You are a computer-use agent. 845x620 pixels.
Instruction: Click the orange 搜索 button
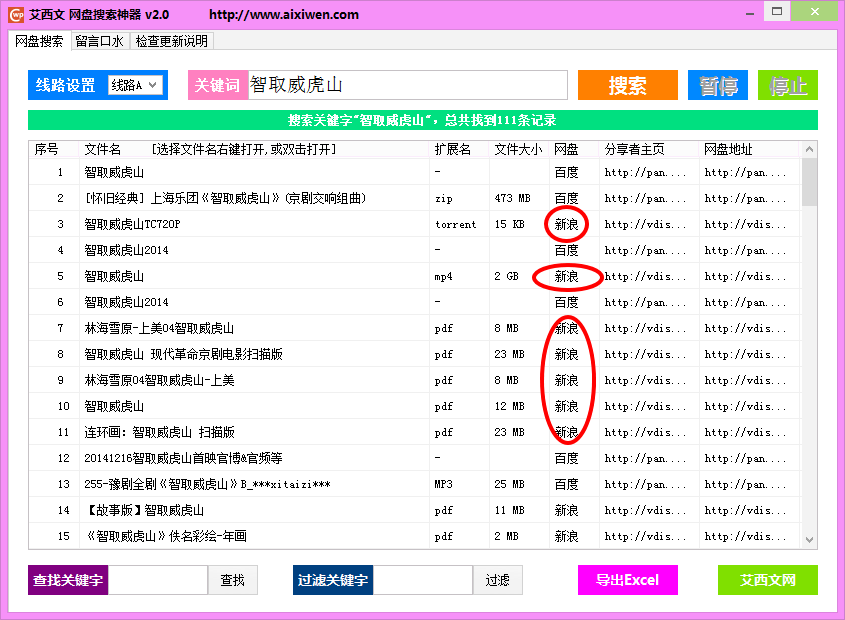tap(627, 86)
